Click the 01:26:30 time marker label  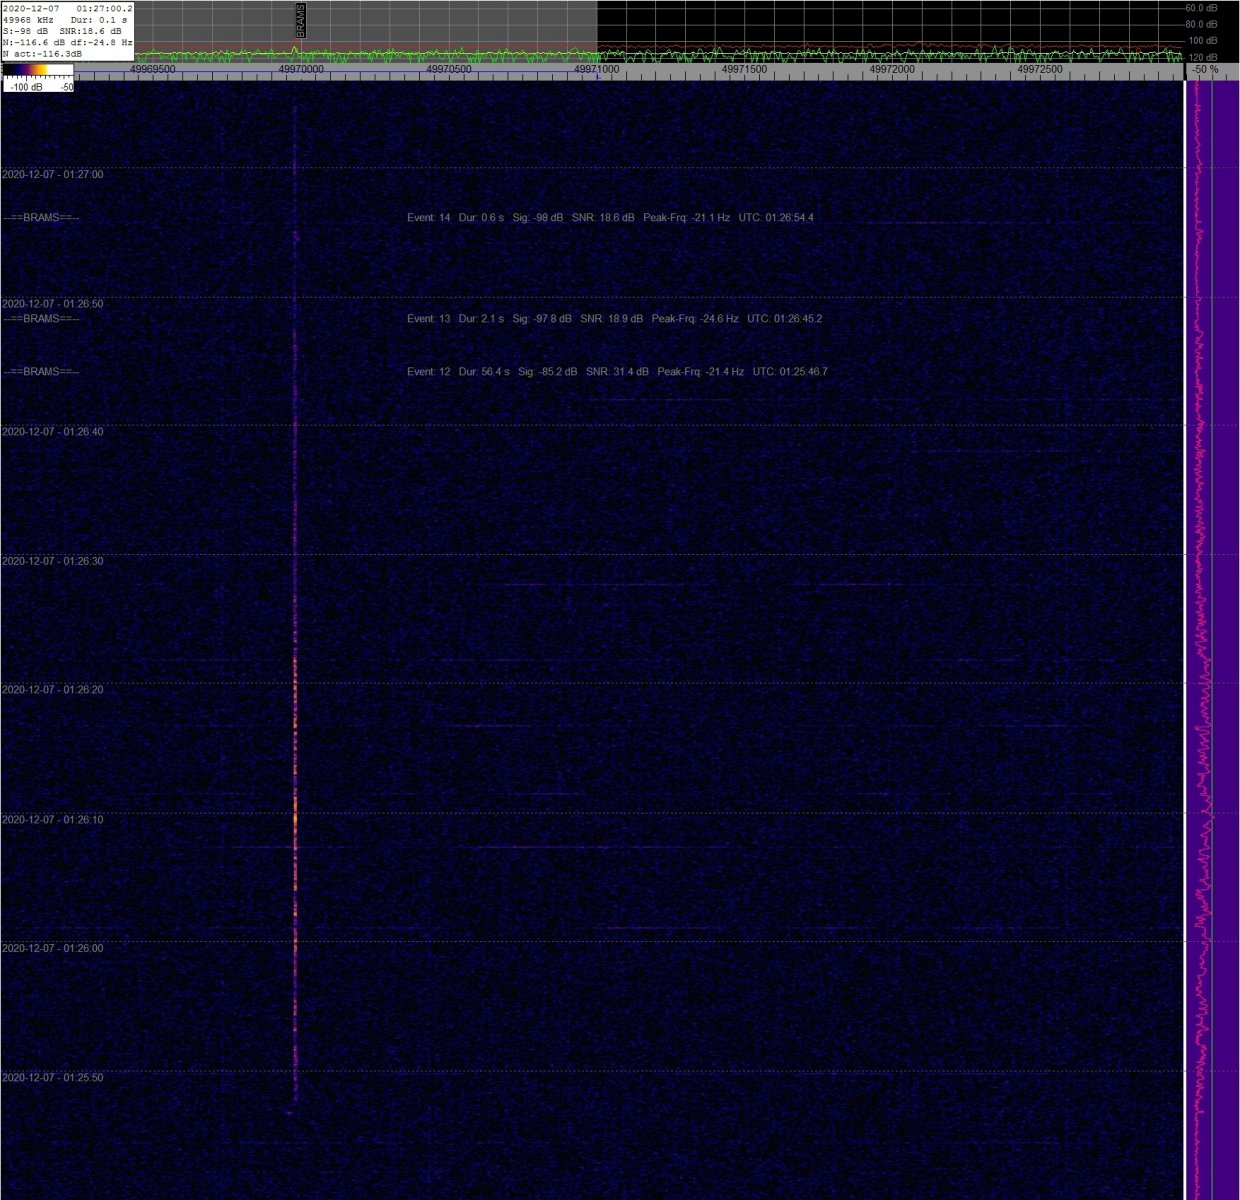(52, 561)
